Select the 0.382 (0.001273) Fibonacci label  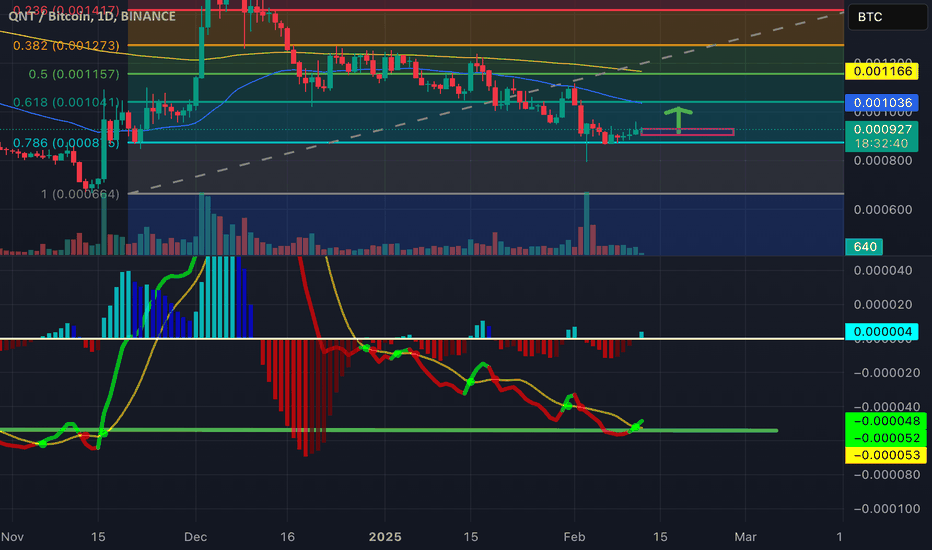66,46
